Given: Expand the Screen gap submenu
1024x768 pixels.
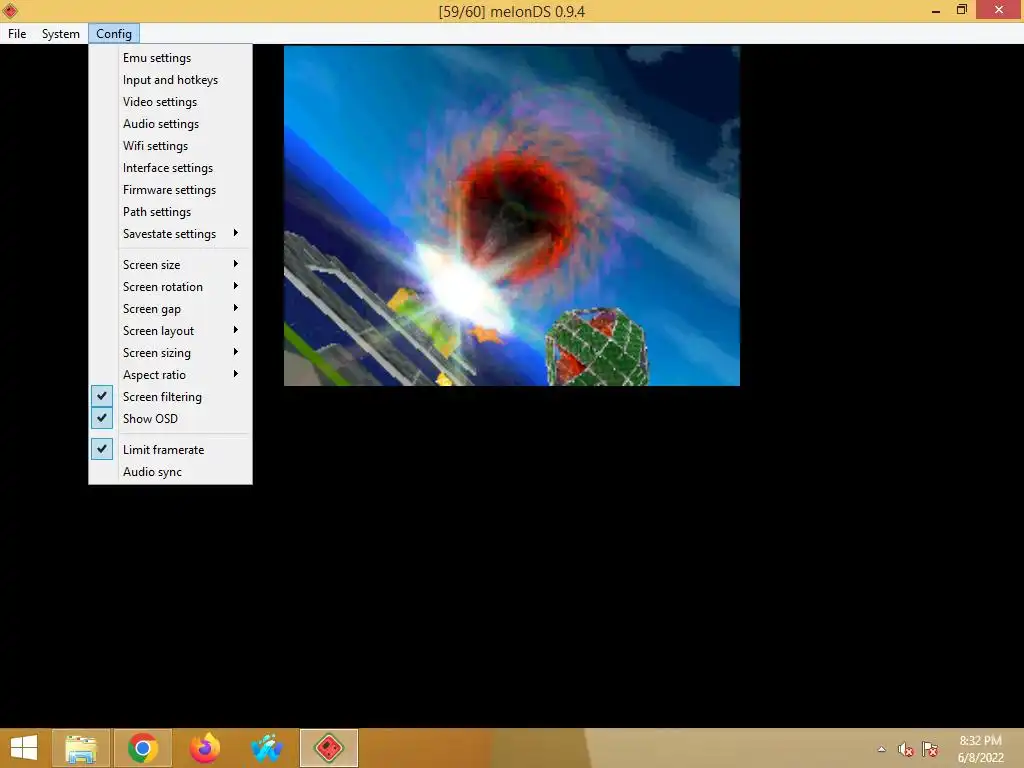Looking at the screenshot, I should (170, 309).
